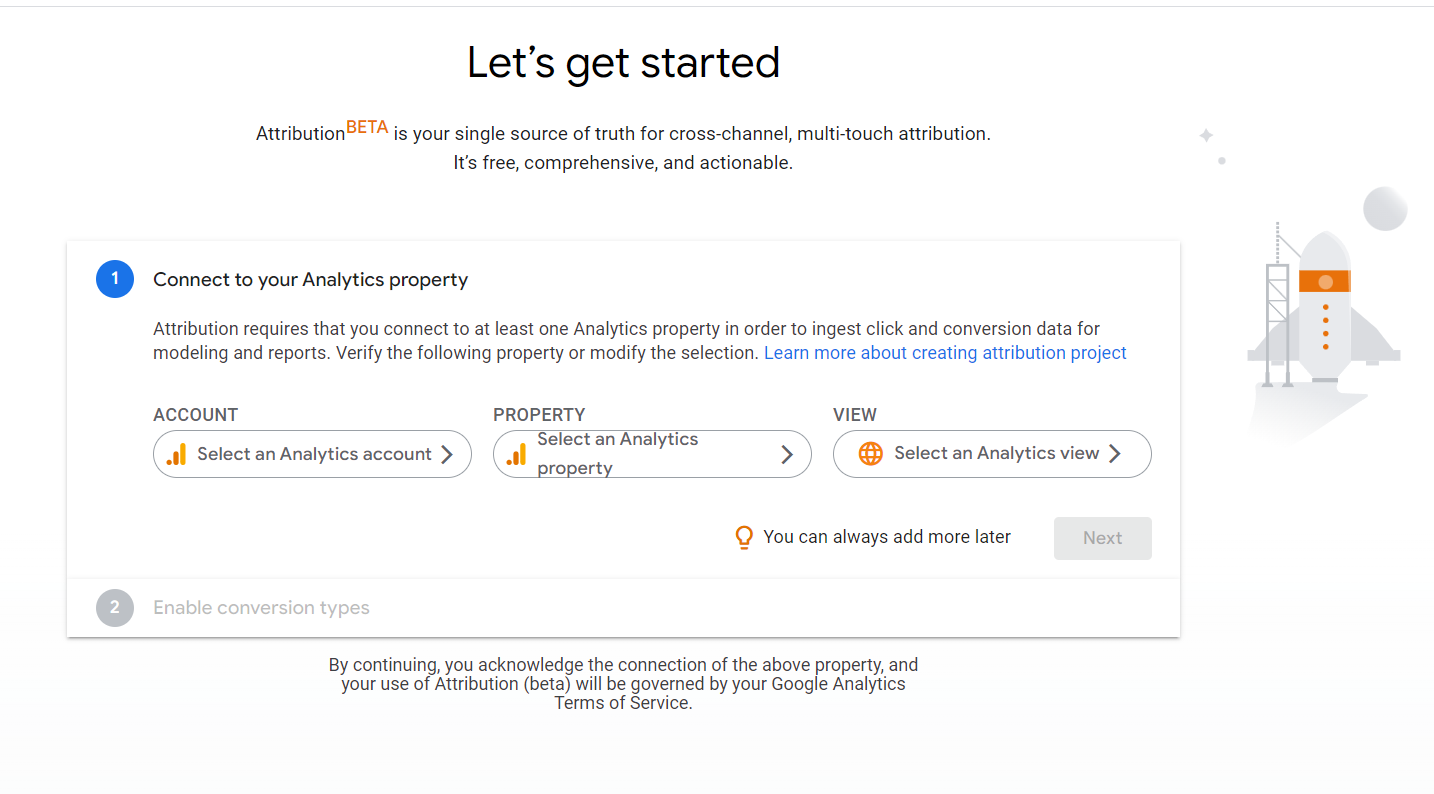
Task: Click the Analytics bar-chart icon under PROPERTY
Action: coord(516,455)
